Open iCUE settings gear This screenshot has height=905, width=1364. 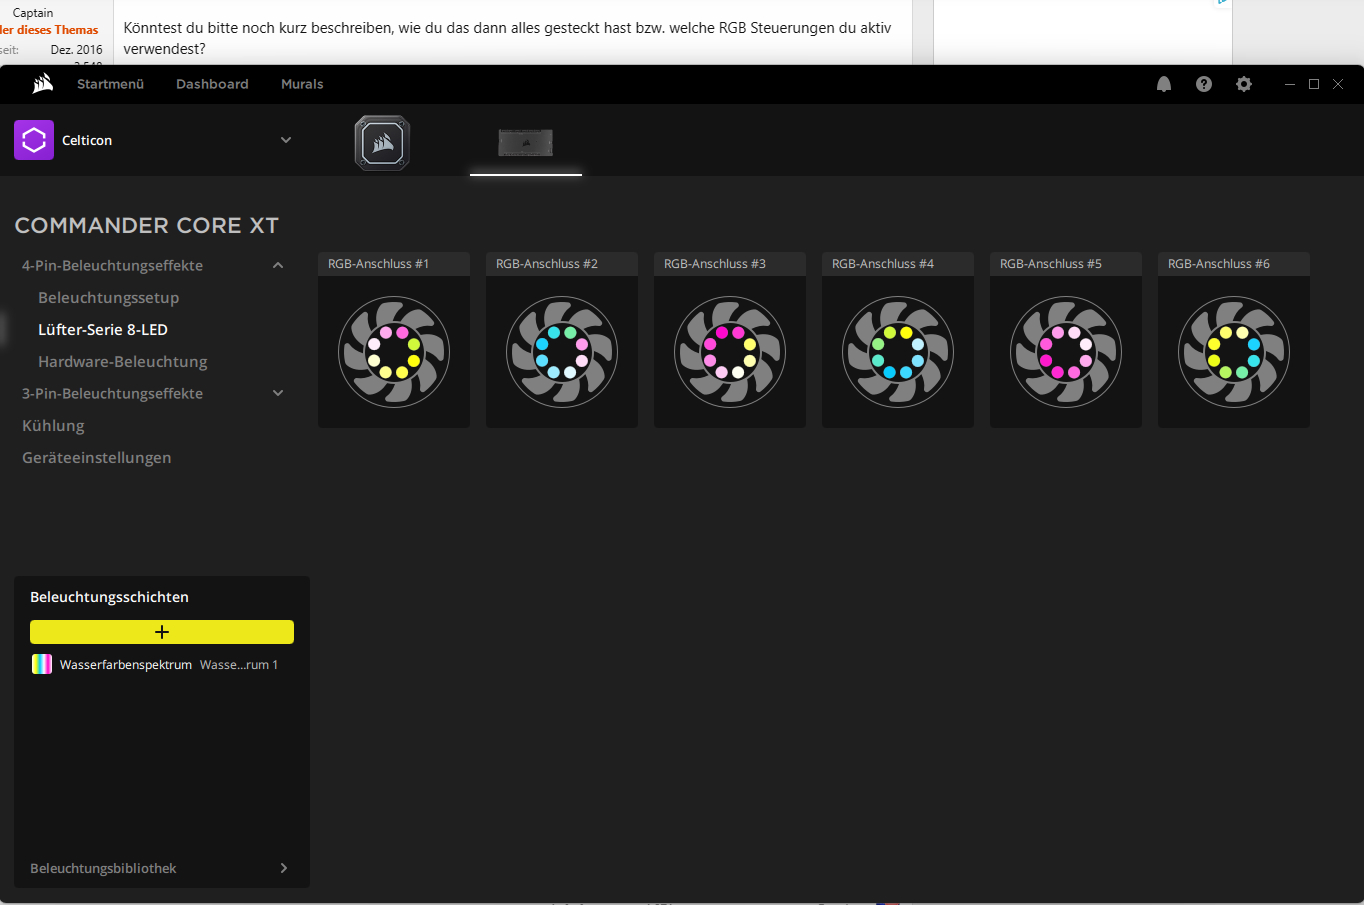point(1244,84)
